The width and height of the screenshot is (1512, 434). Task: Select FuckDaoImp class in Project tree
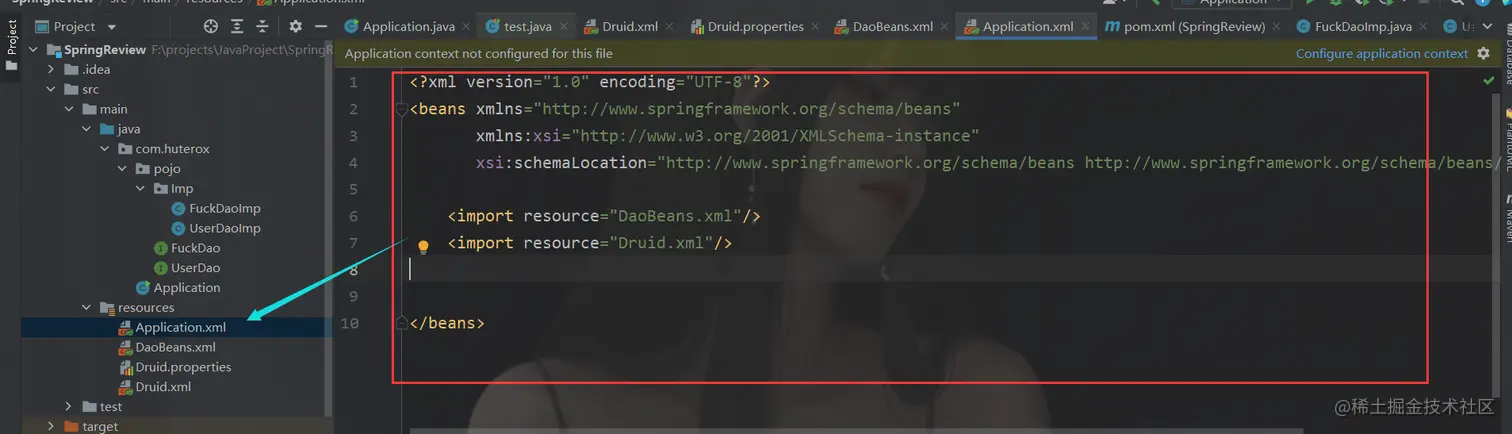[x=216, y=208]
